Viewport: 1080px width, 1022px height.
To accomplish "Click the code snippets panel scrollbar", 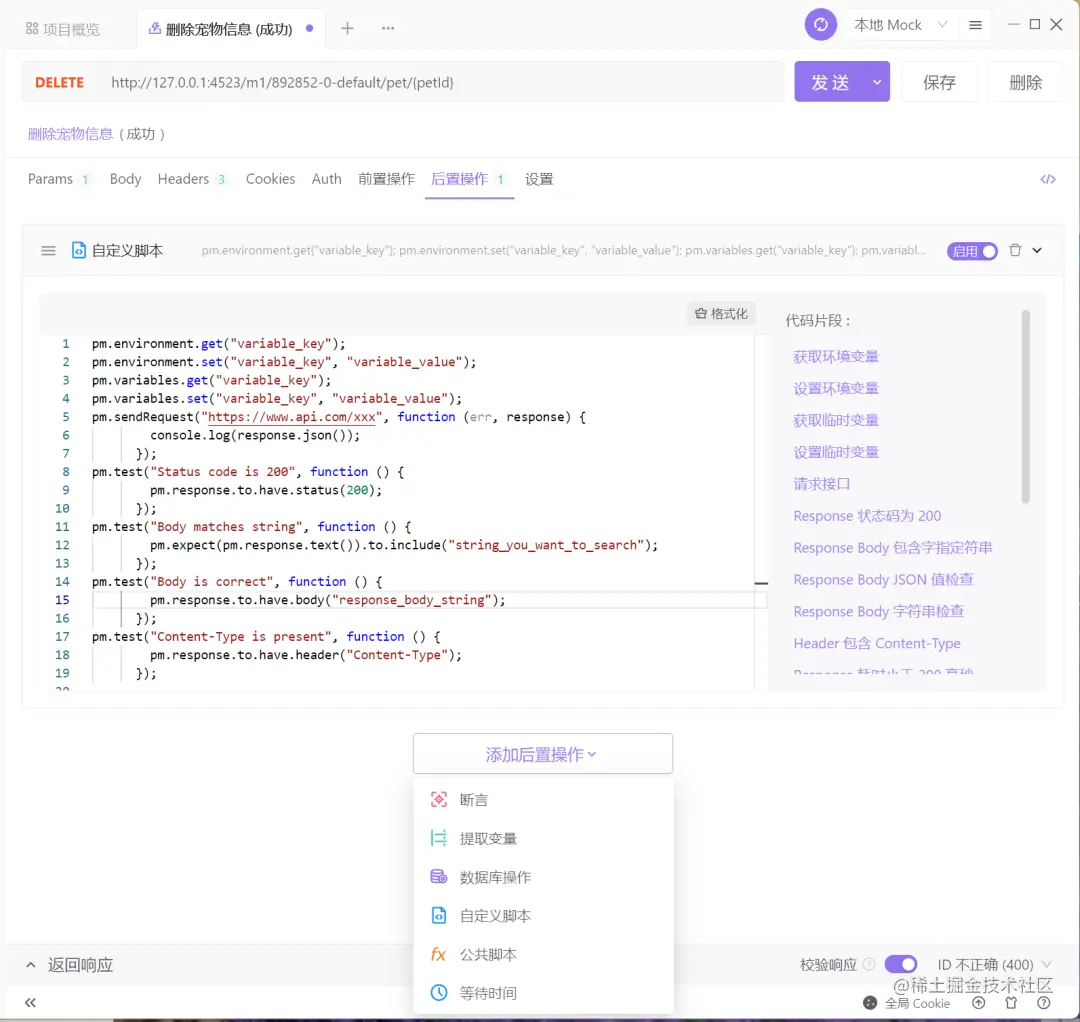I will (1025, 406).
